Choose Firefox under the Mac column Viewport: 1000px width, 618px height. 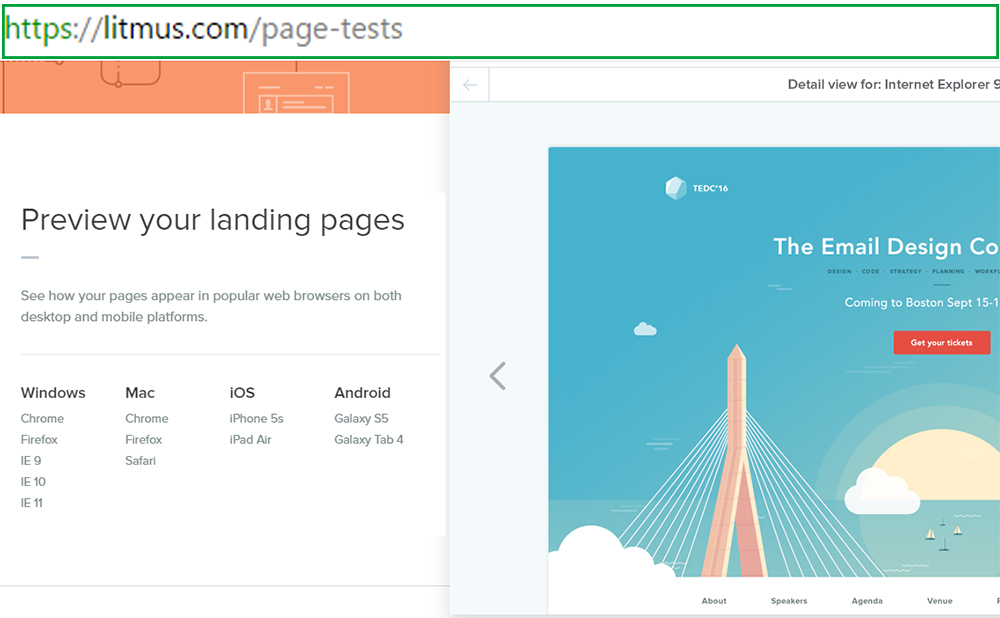click(x=144, y=440)
